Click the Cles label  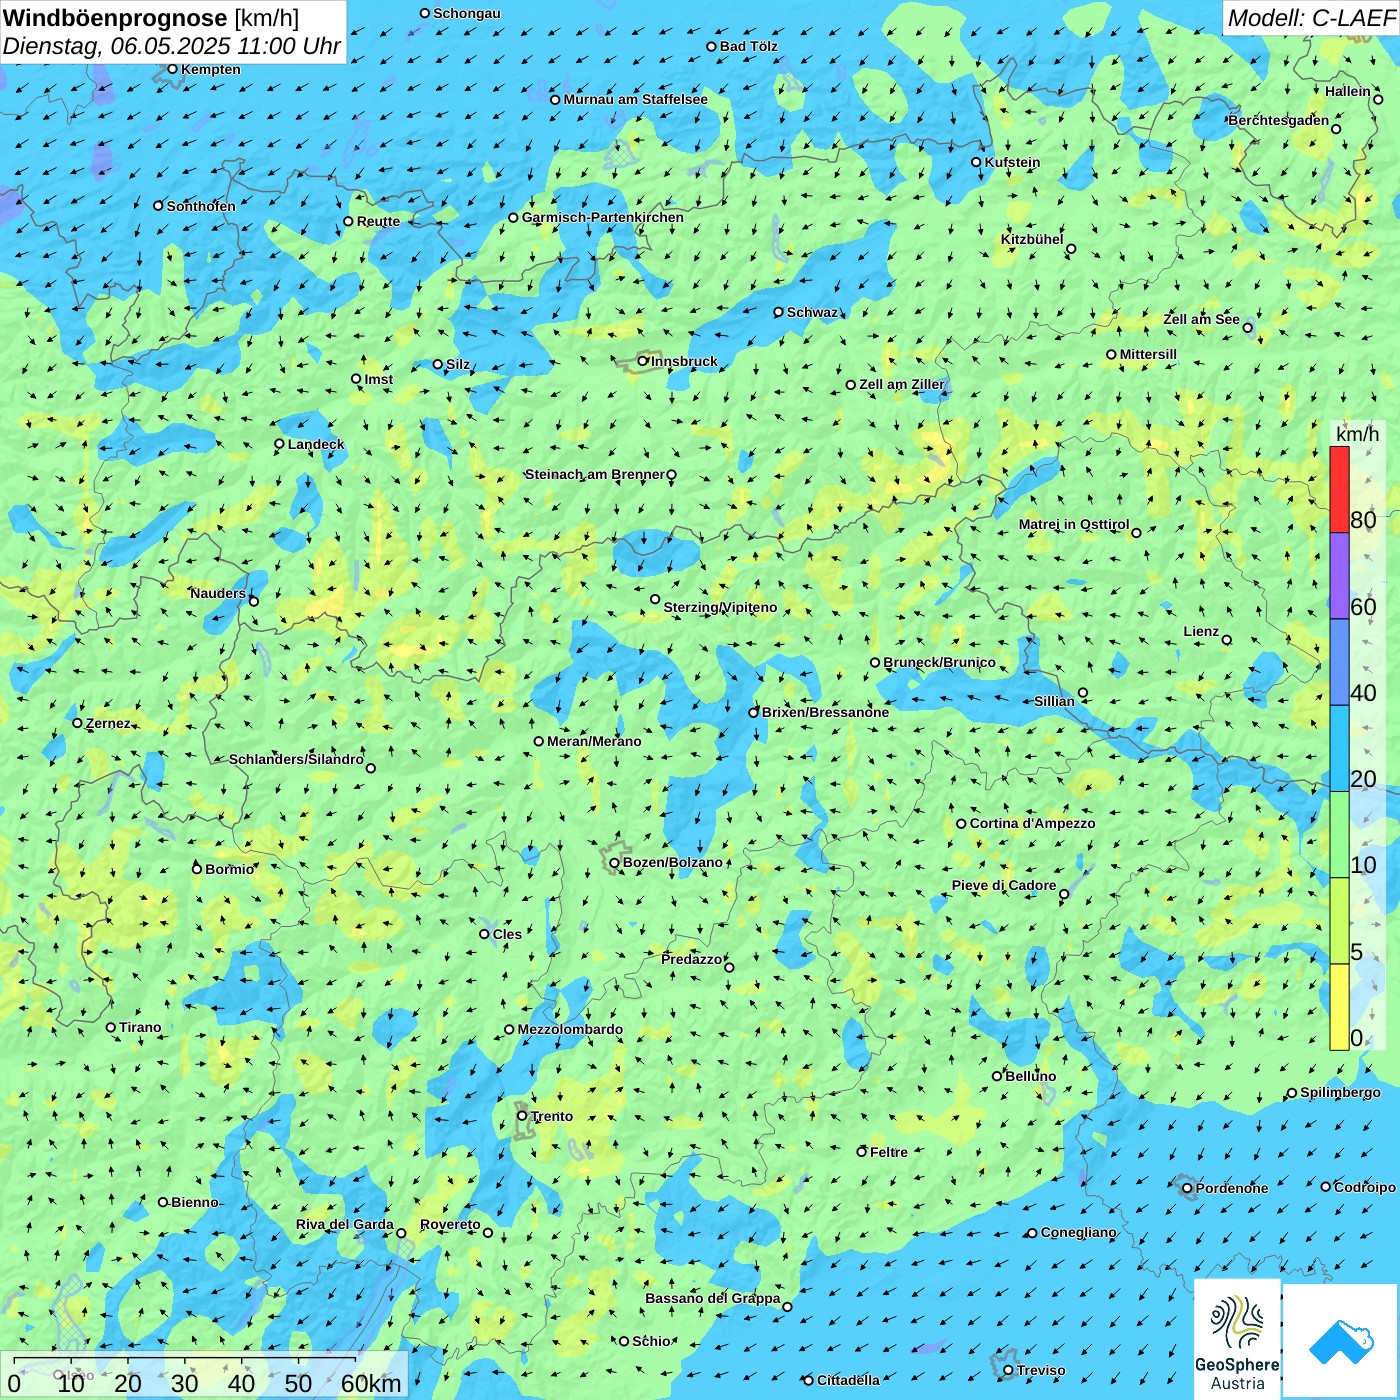(507, 934)
